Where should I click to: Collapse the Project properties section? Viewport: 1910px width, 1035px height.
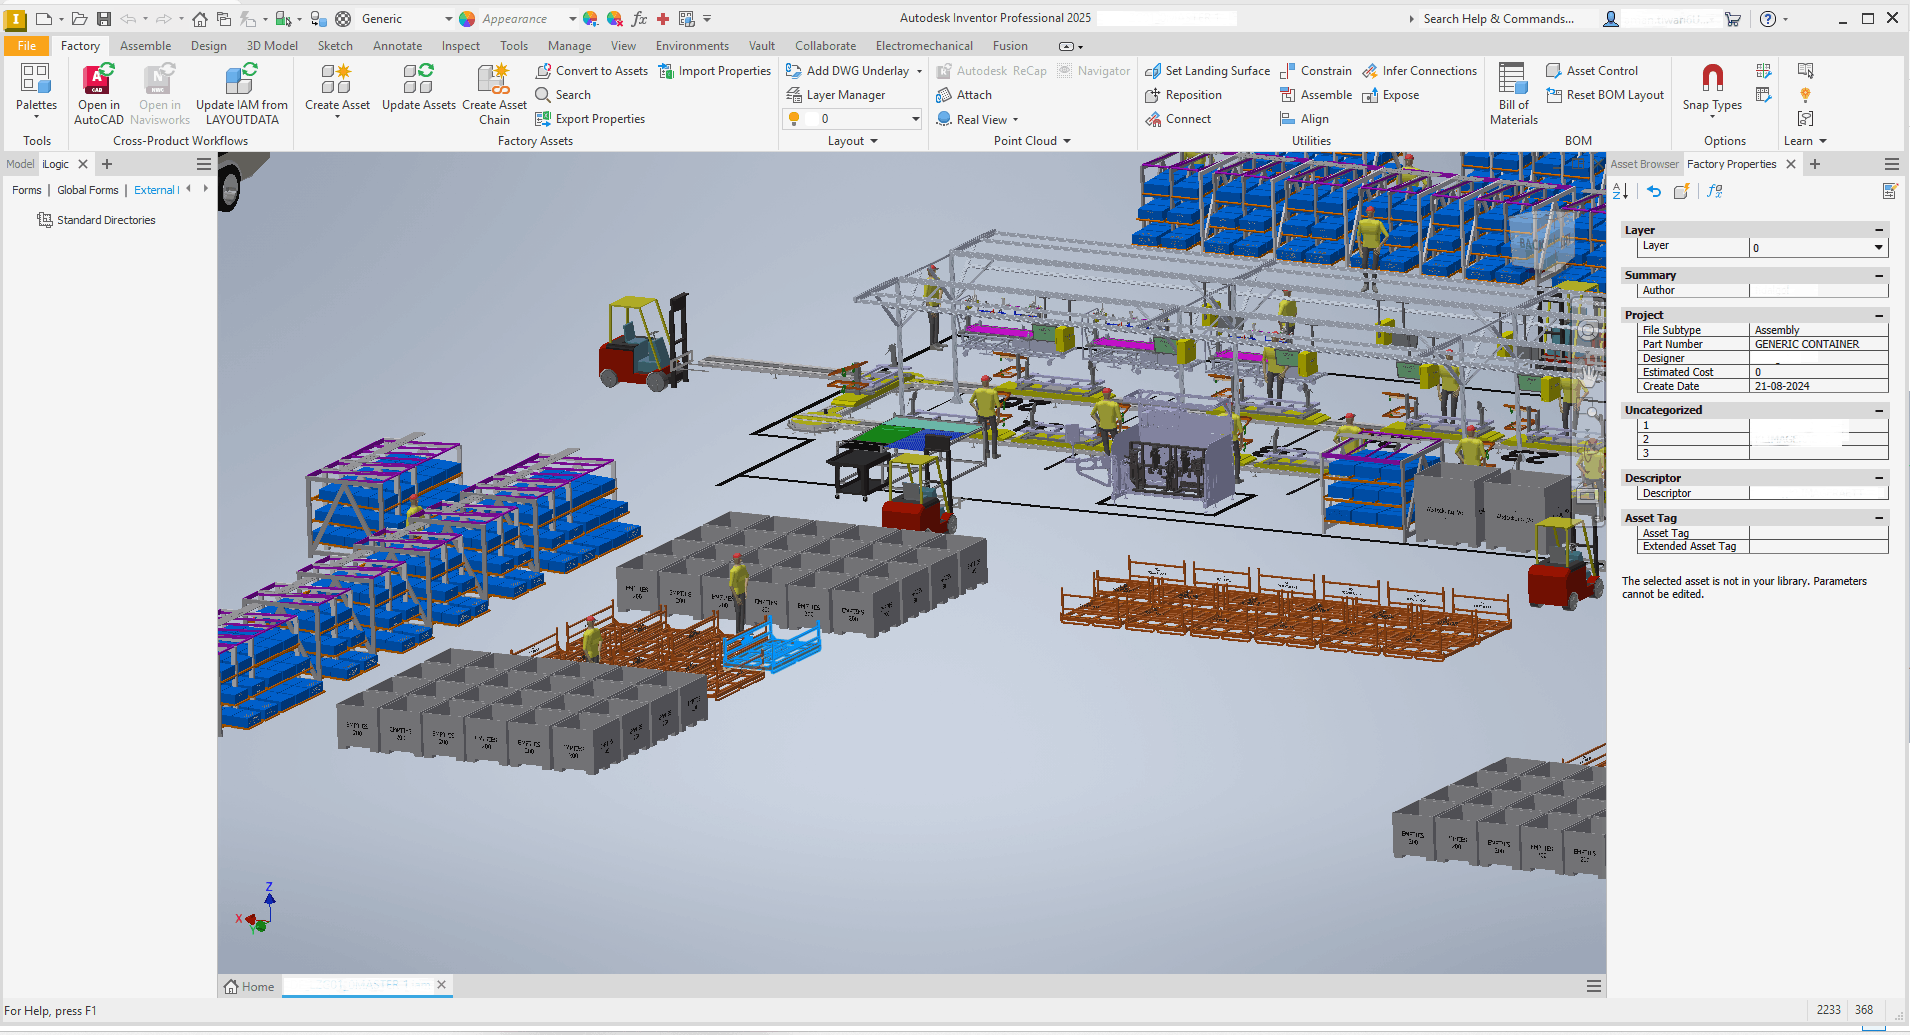(x=1879, y=315)
